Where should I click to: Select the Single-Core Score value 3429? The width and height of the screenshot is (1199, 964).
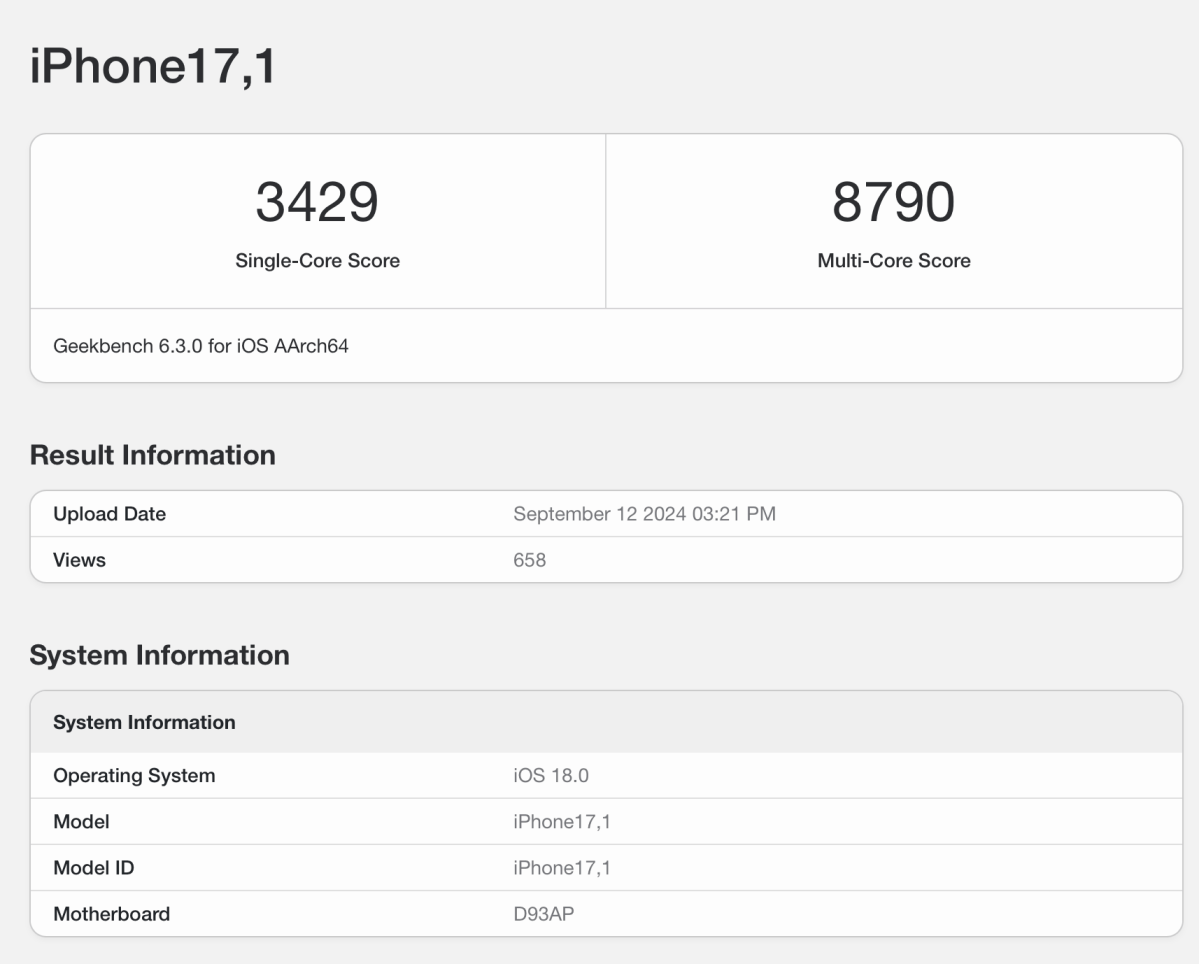[317, 201]
